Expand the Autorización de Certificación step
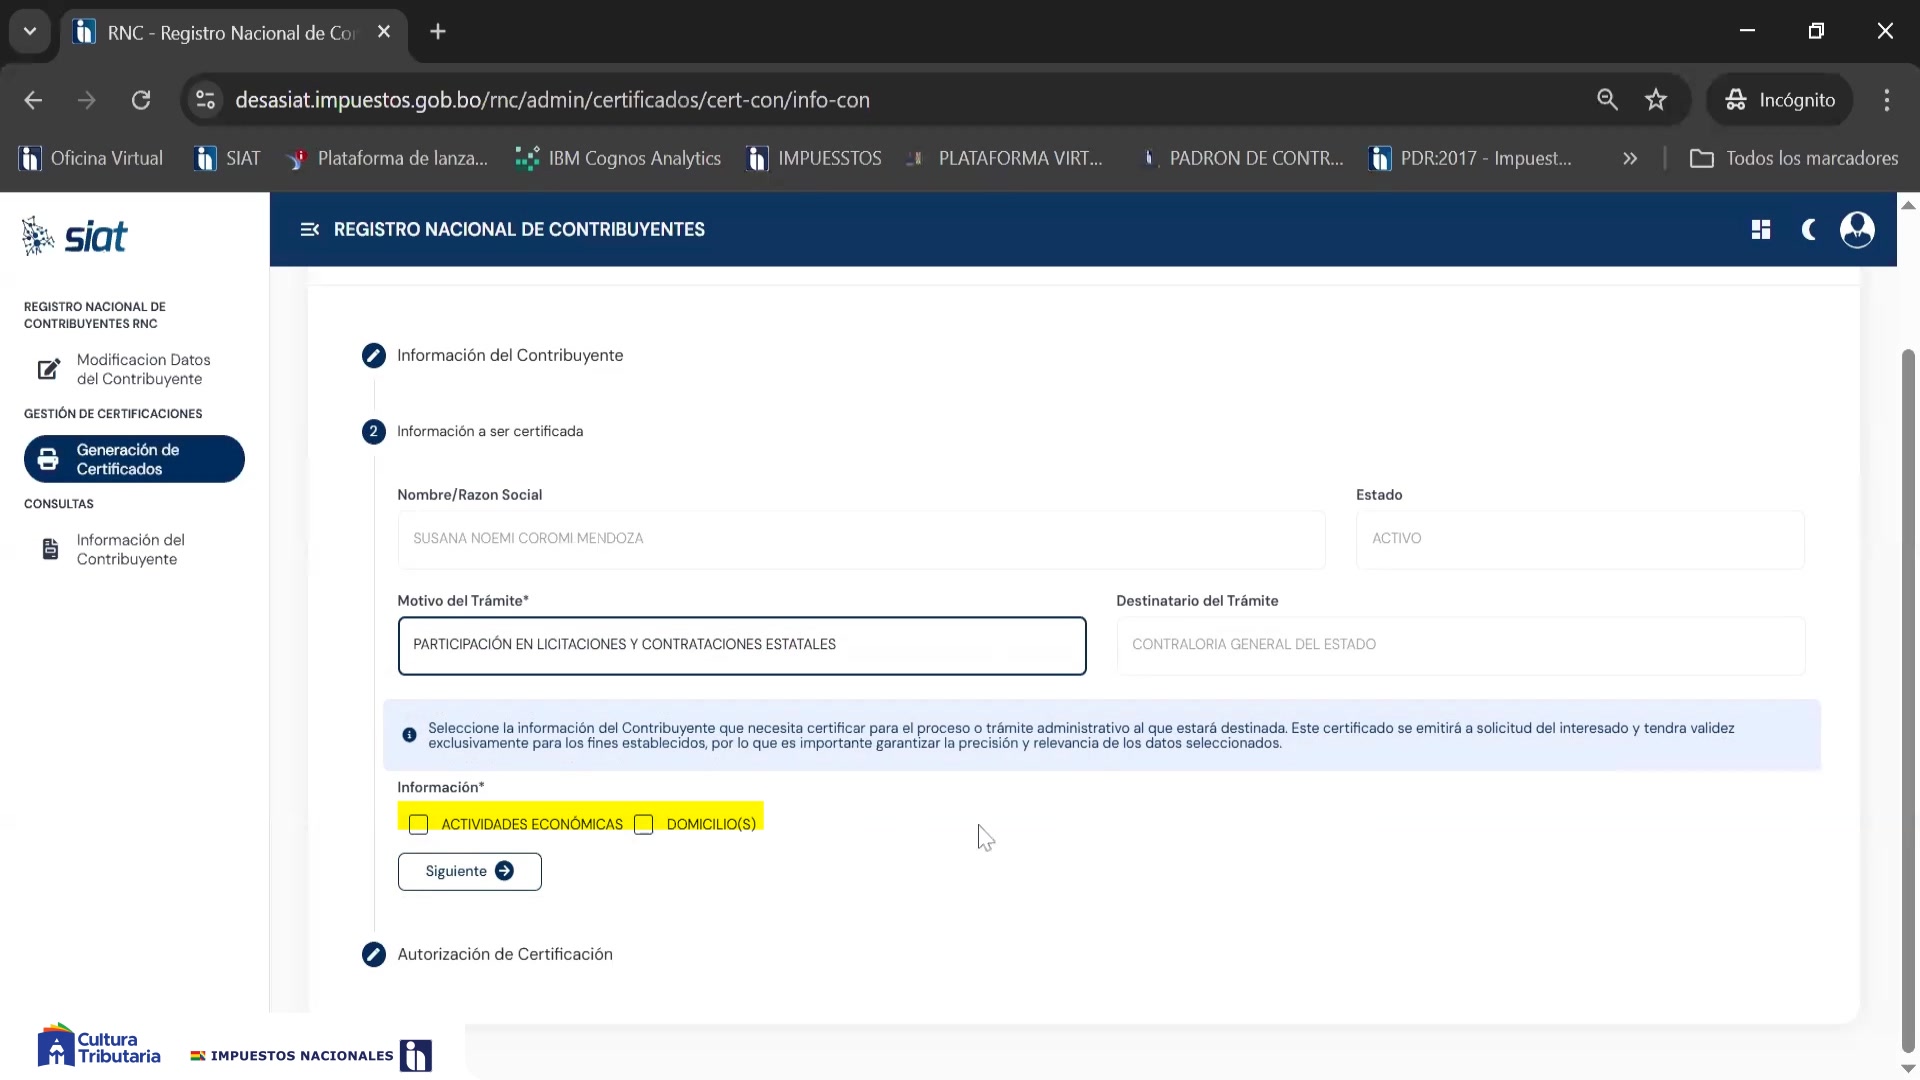 click(488, 954)
